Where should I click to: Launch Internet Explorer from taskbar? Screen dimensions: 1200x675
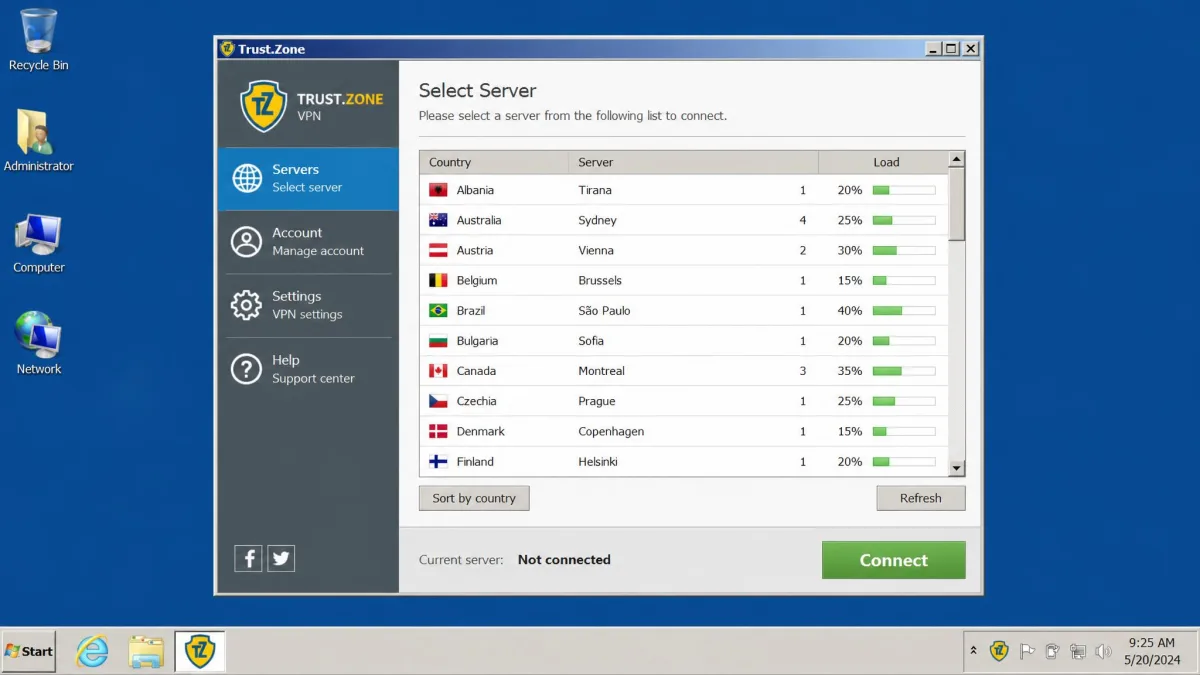click(92, 652)
